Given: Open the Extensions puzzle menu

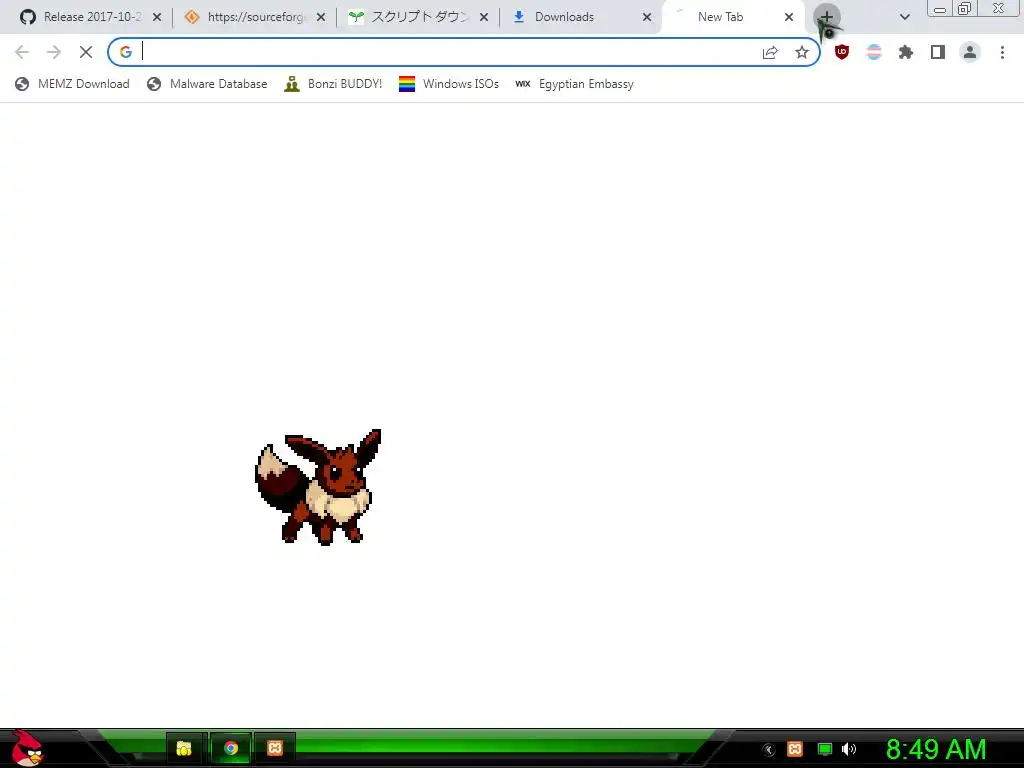Looking at the screenshot, I should [x=906, y=52].
